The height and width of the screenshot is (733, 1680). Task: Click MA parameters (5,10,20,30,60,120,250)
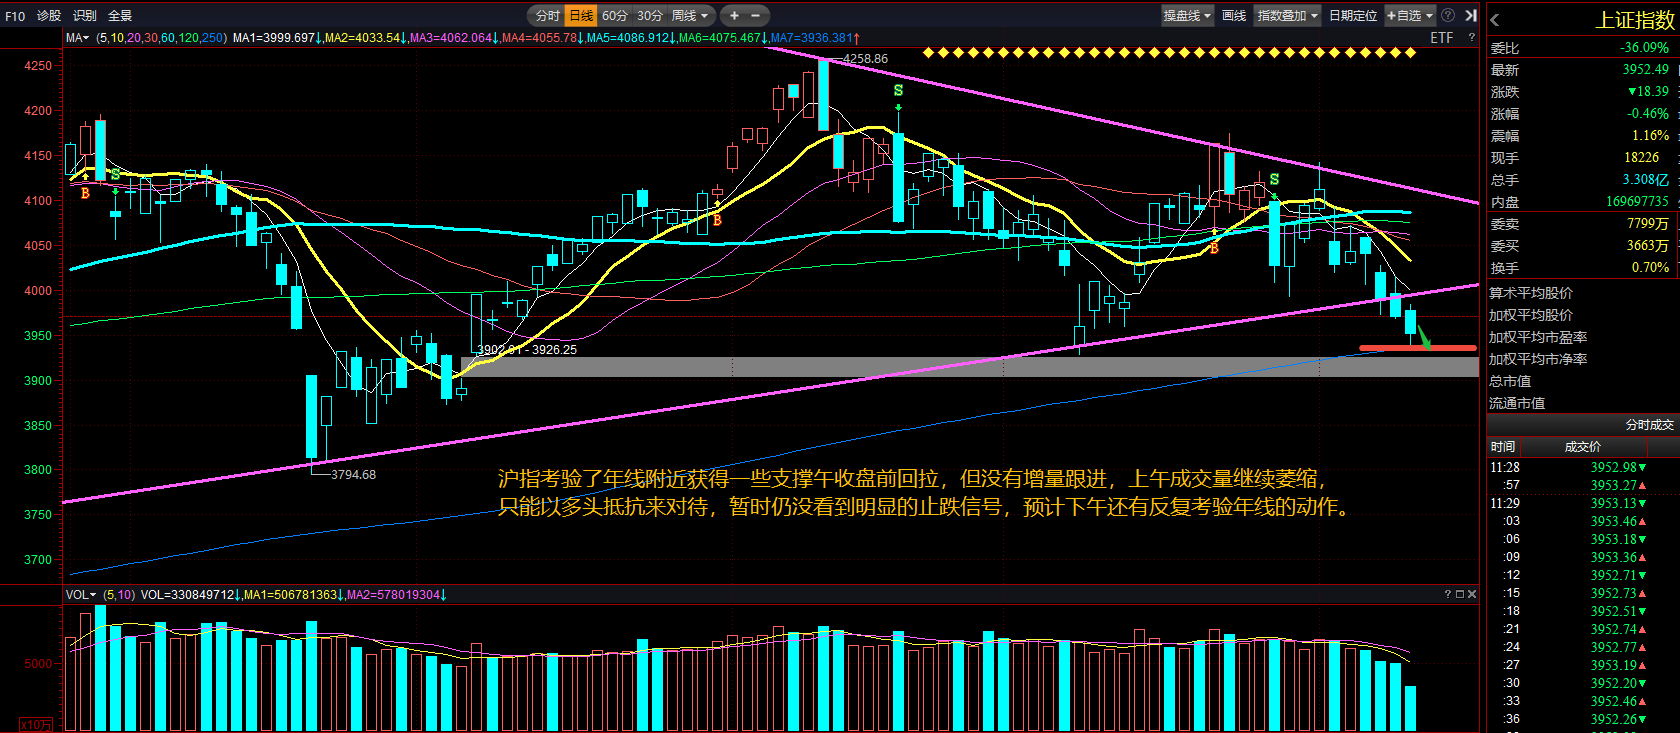pos(161,37)
